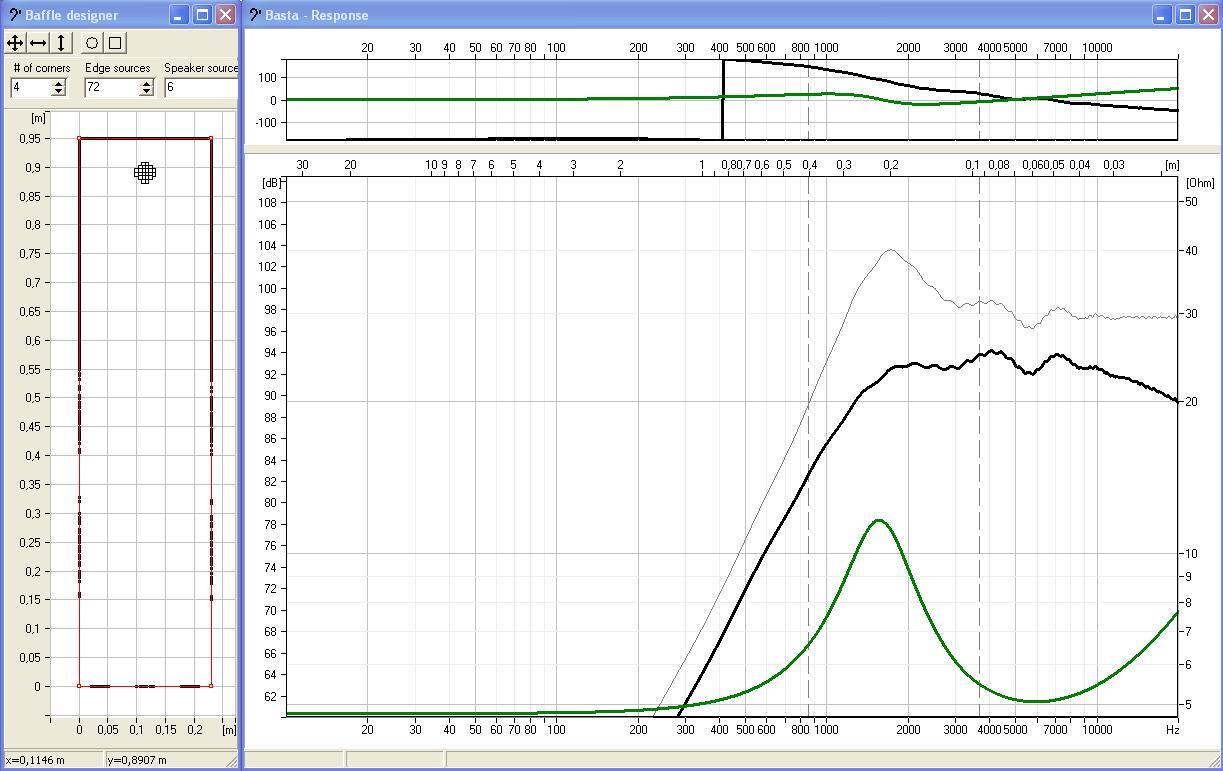Click the 'Baffle designer' window title
This screenshot has height=771, width=1223.
pos(72,15)
